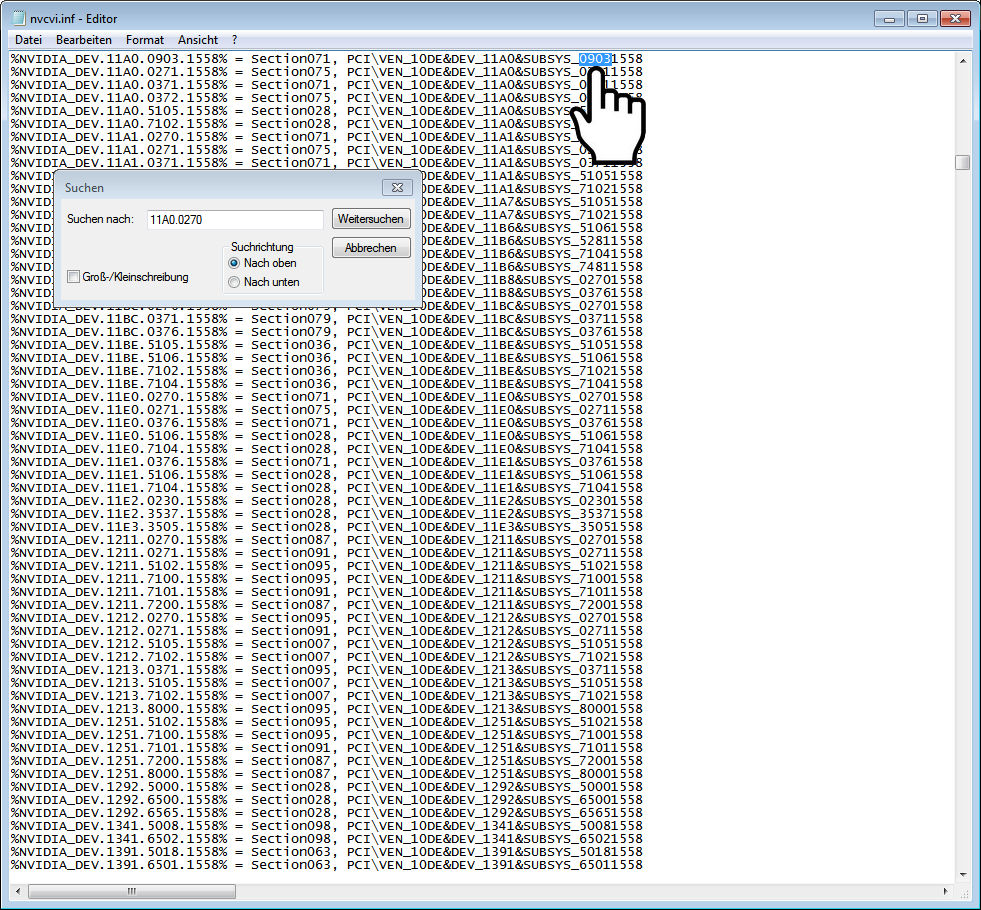The height and width of the screenshot is (910, 981).
Task: Click the vertical scrollbar thumb
Action: 963,163
